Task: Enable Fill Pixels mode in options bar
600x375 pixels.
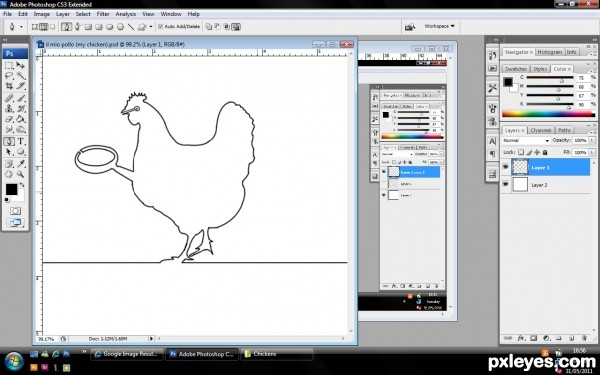Action: pyautogui.click(x=53, y=27)
